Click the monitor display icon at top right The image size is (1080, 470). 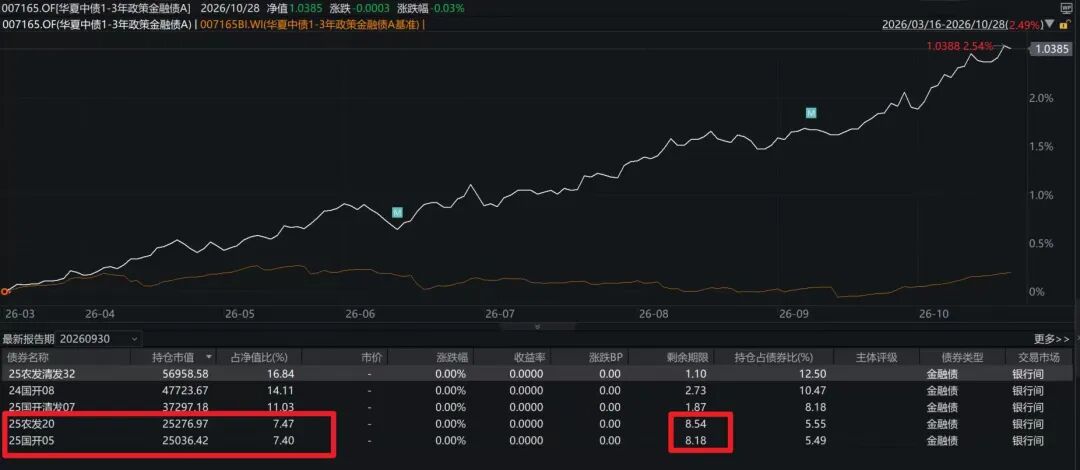click(x=1067, y=8)
